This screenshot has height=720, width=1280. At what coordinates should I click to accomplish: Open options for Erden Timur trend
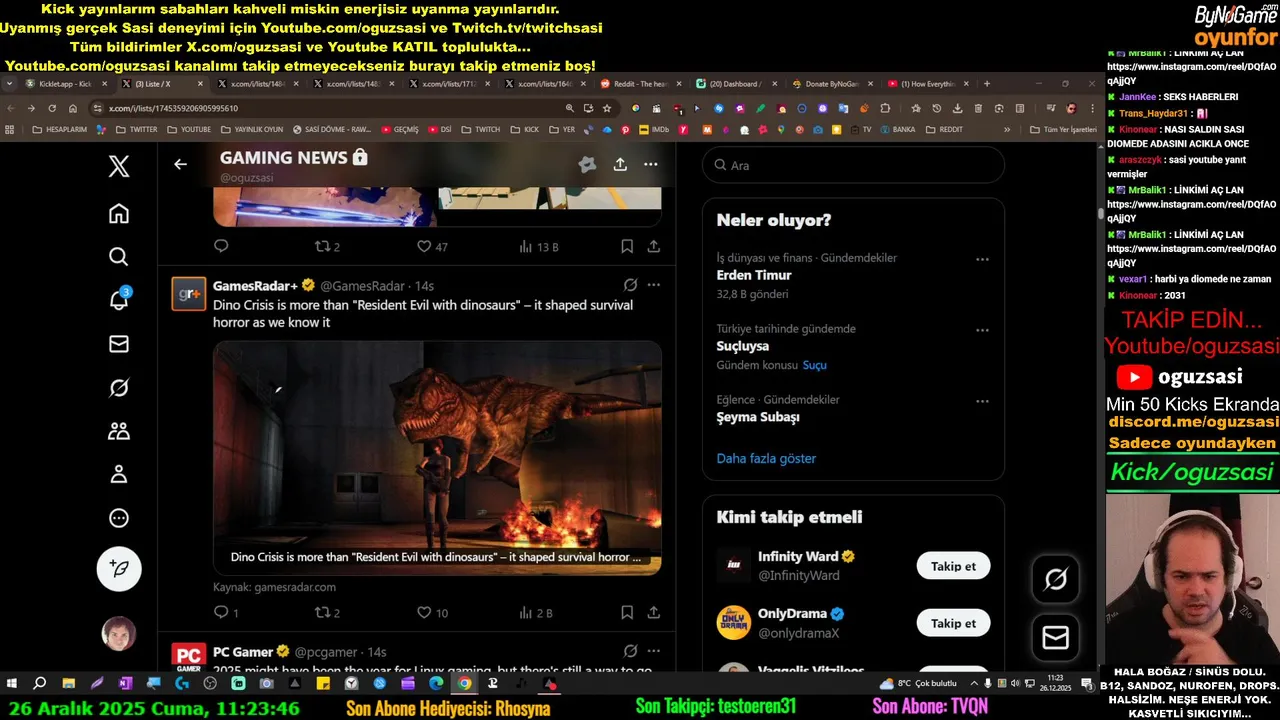pos(982,259)
